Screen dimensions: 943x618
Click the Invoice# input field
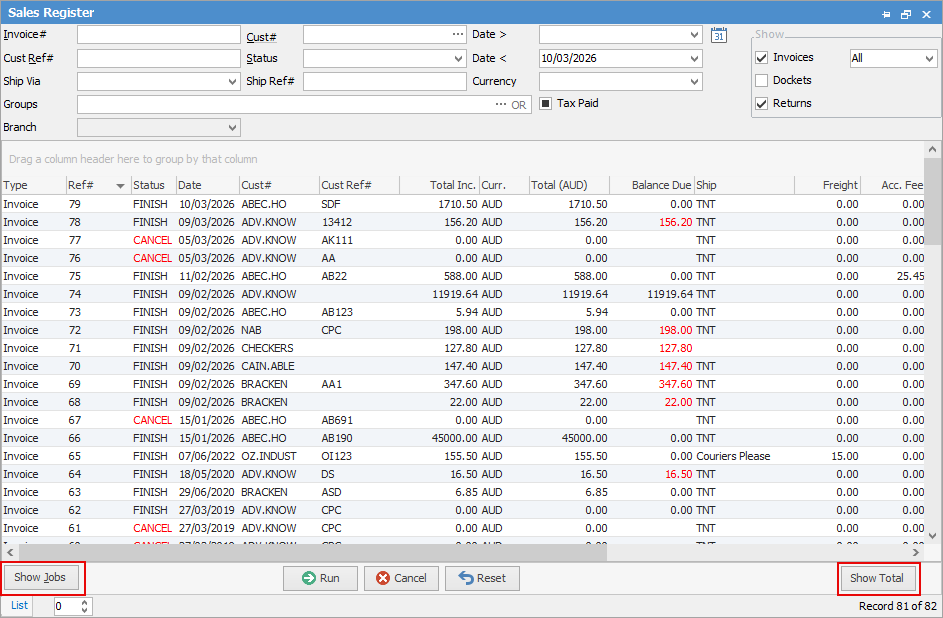tap(158, 35)
